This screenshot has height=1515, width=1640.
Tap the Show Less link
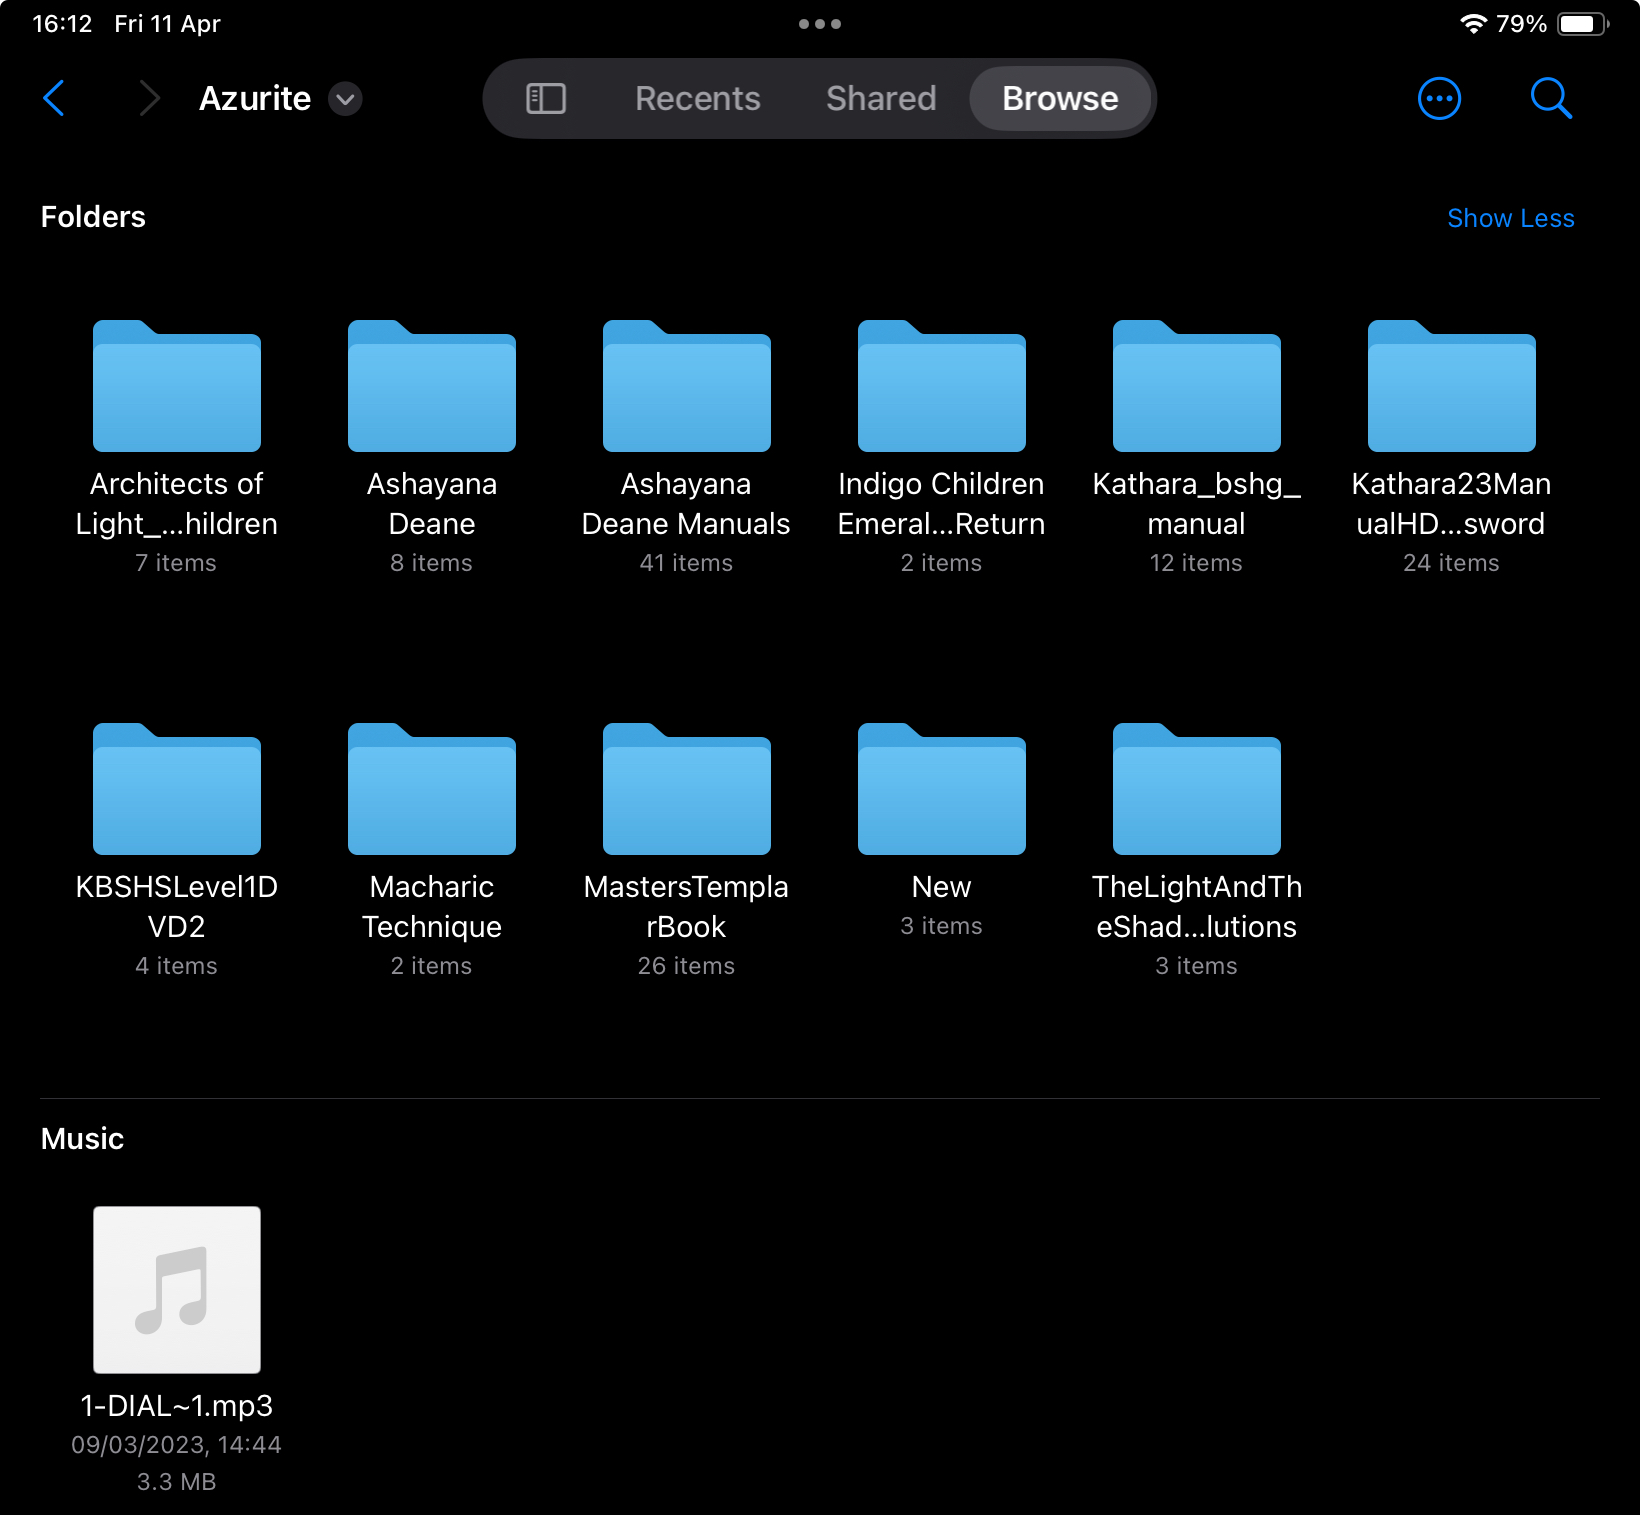tap(1511, 218)
